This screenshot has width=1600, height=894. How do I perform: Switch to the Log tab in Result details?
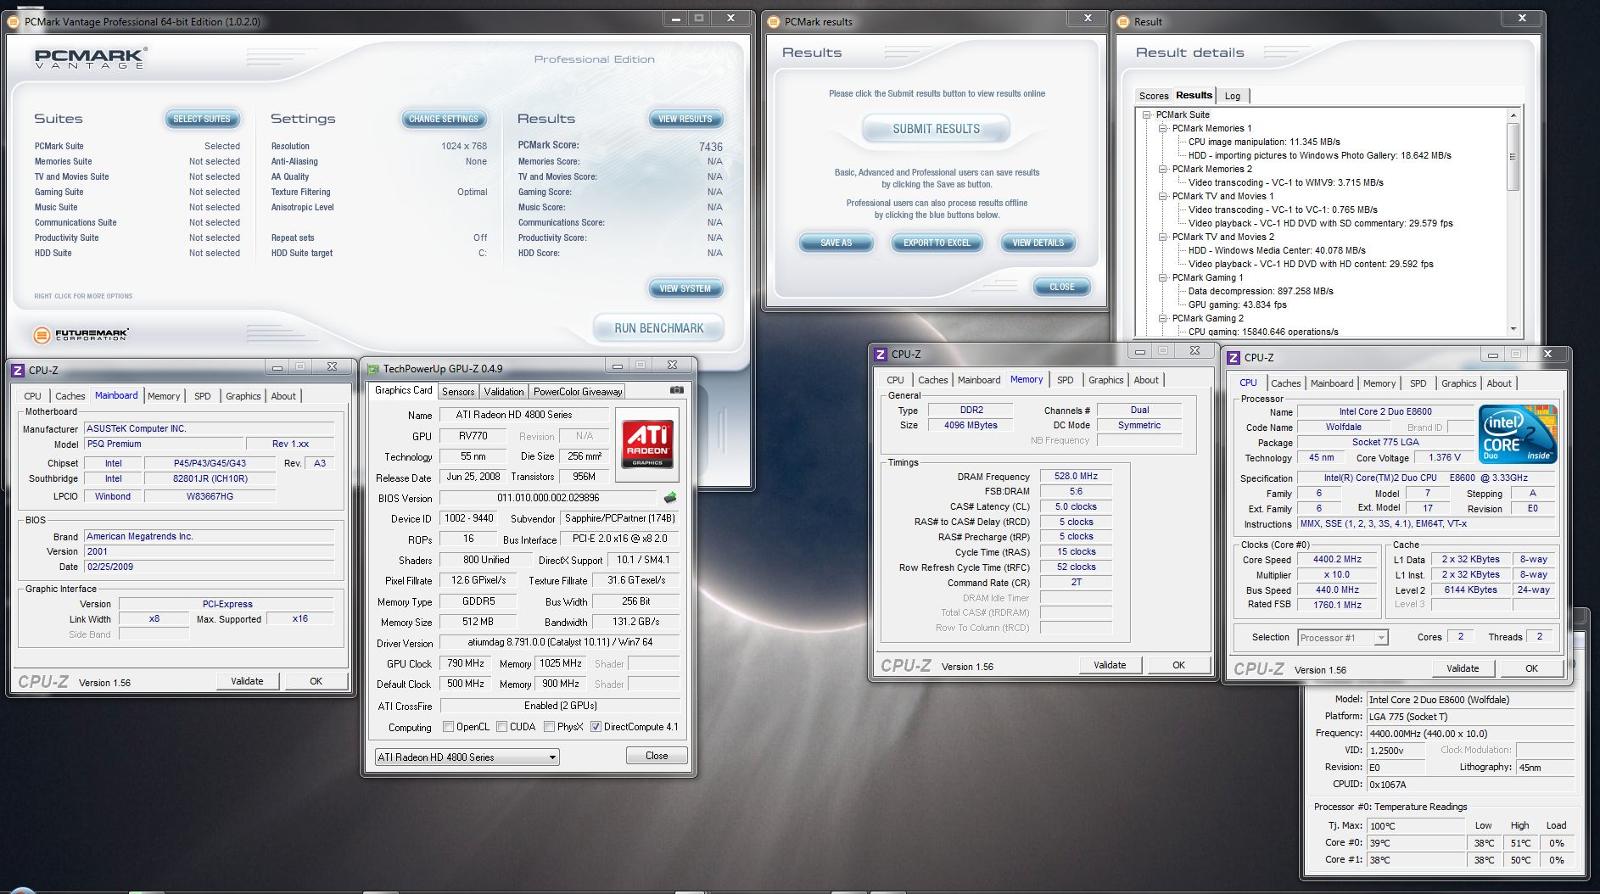[x=1232, y=96]
